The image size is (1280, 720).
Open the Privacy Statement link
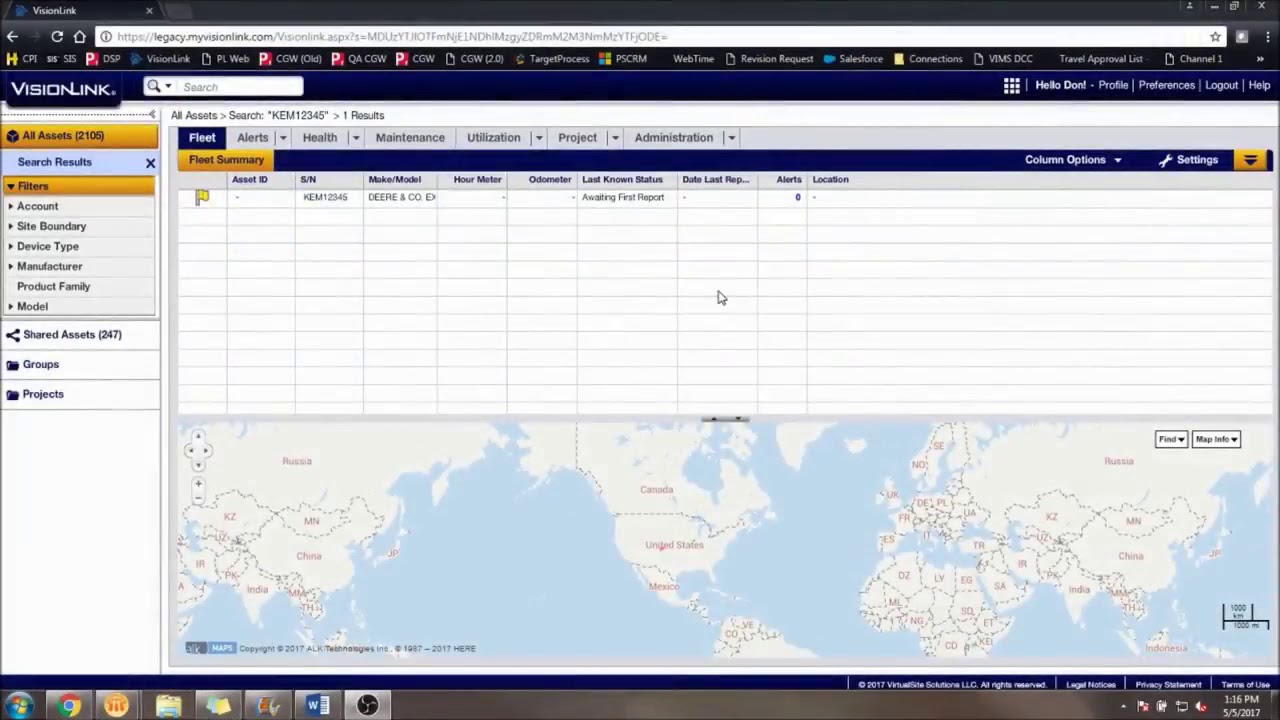(1168, 685)
